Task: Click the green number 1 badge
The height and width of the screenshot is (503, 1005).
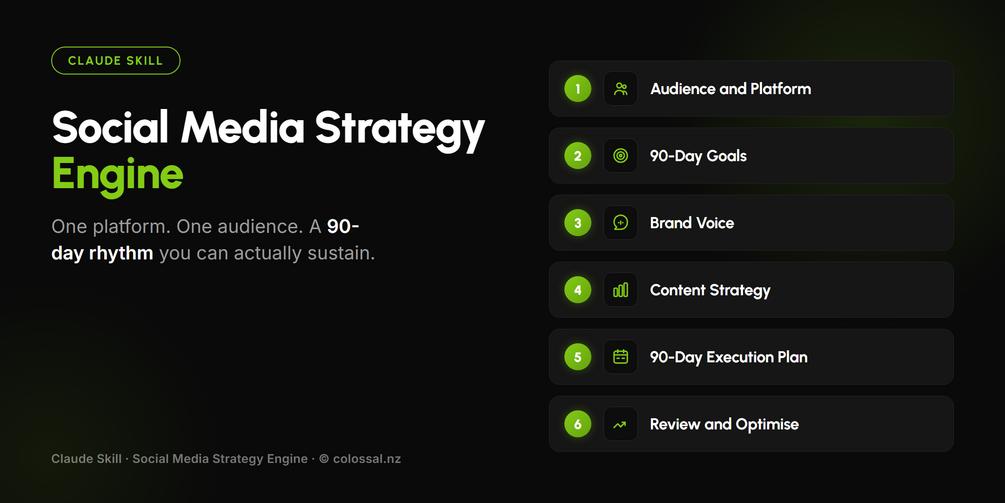Action: coord(577,88)
